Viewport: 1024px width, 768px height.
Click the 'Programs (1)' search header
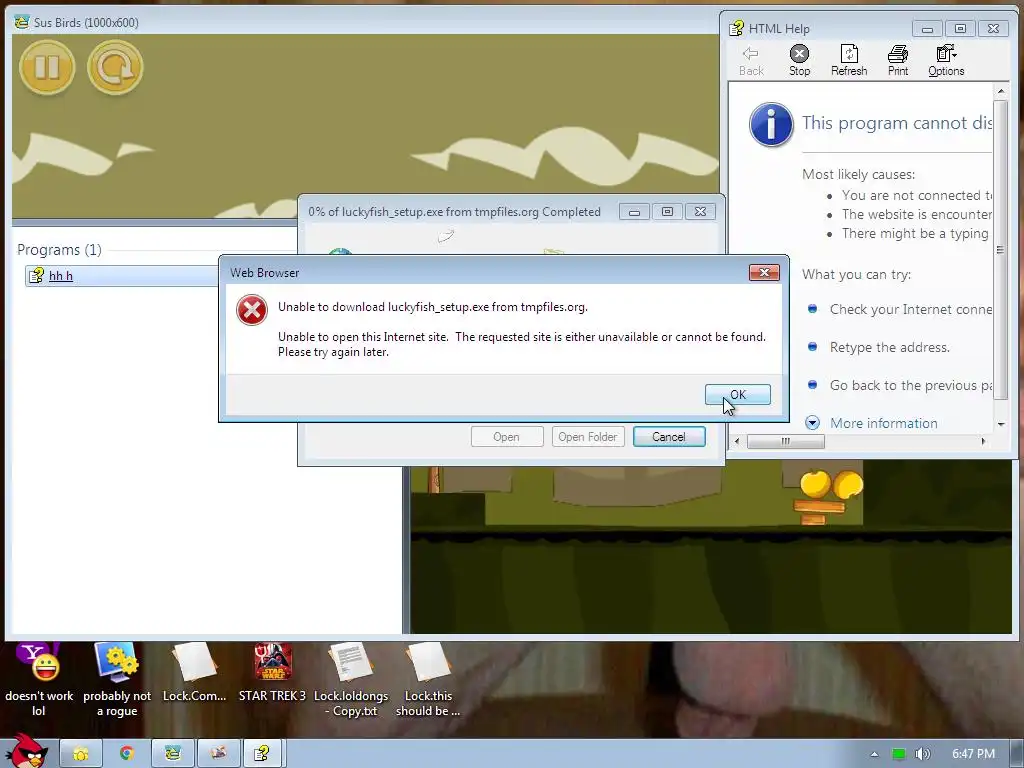coord(59,249)
